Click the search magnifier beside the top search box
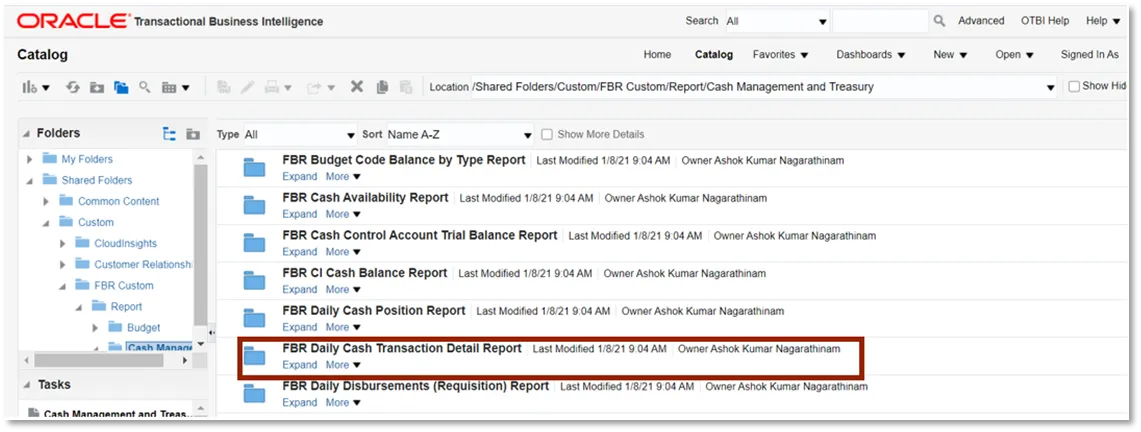The image size is (1141, 432). point(939,21)
